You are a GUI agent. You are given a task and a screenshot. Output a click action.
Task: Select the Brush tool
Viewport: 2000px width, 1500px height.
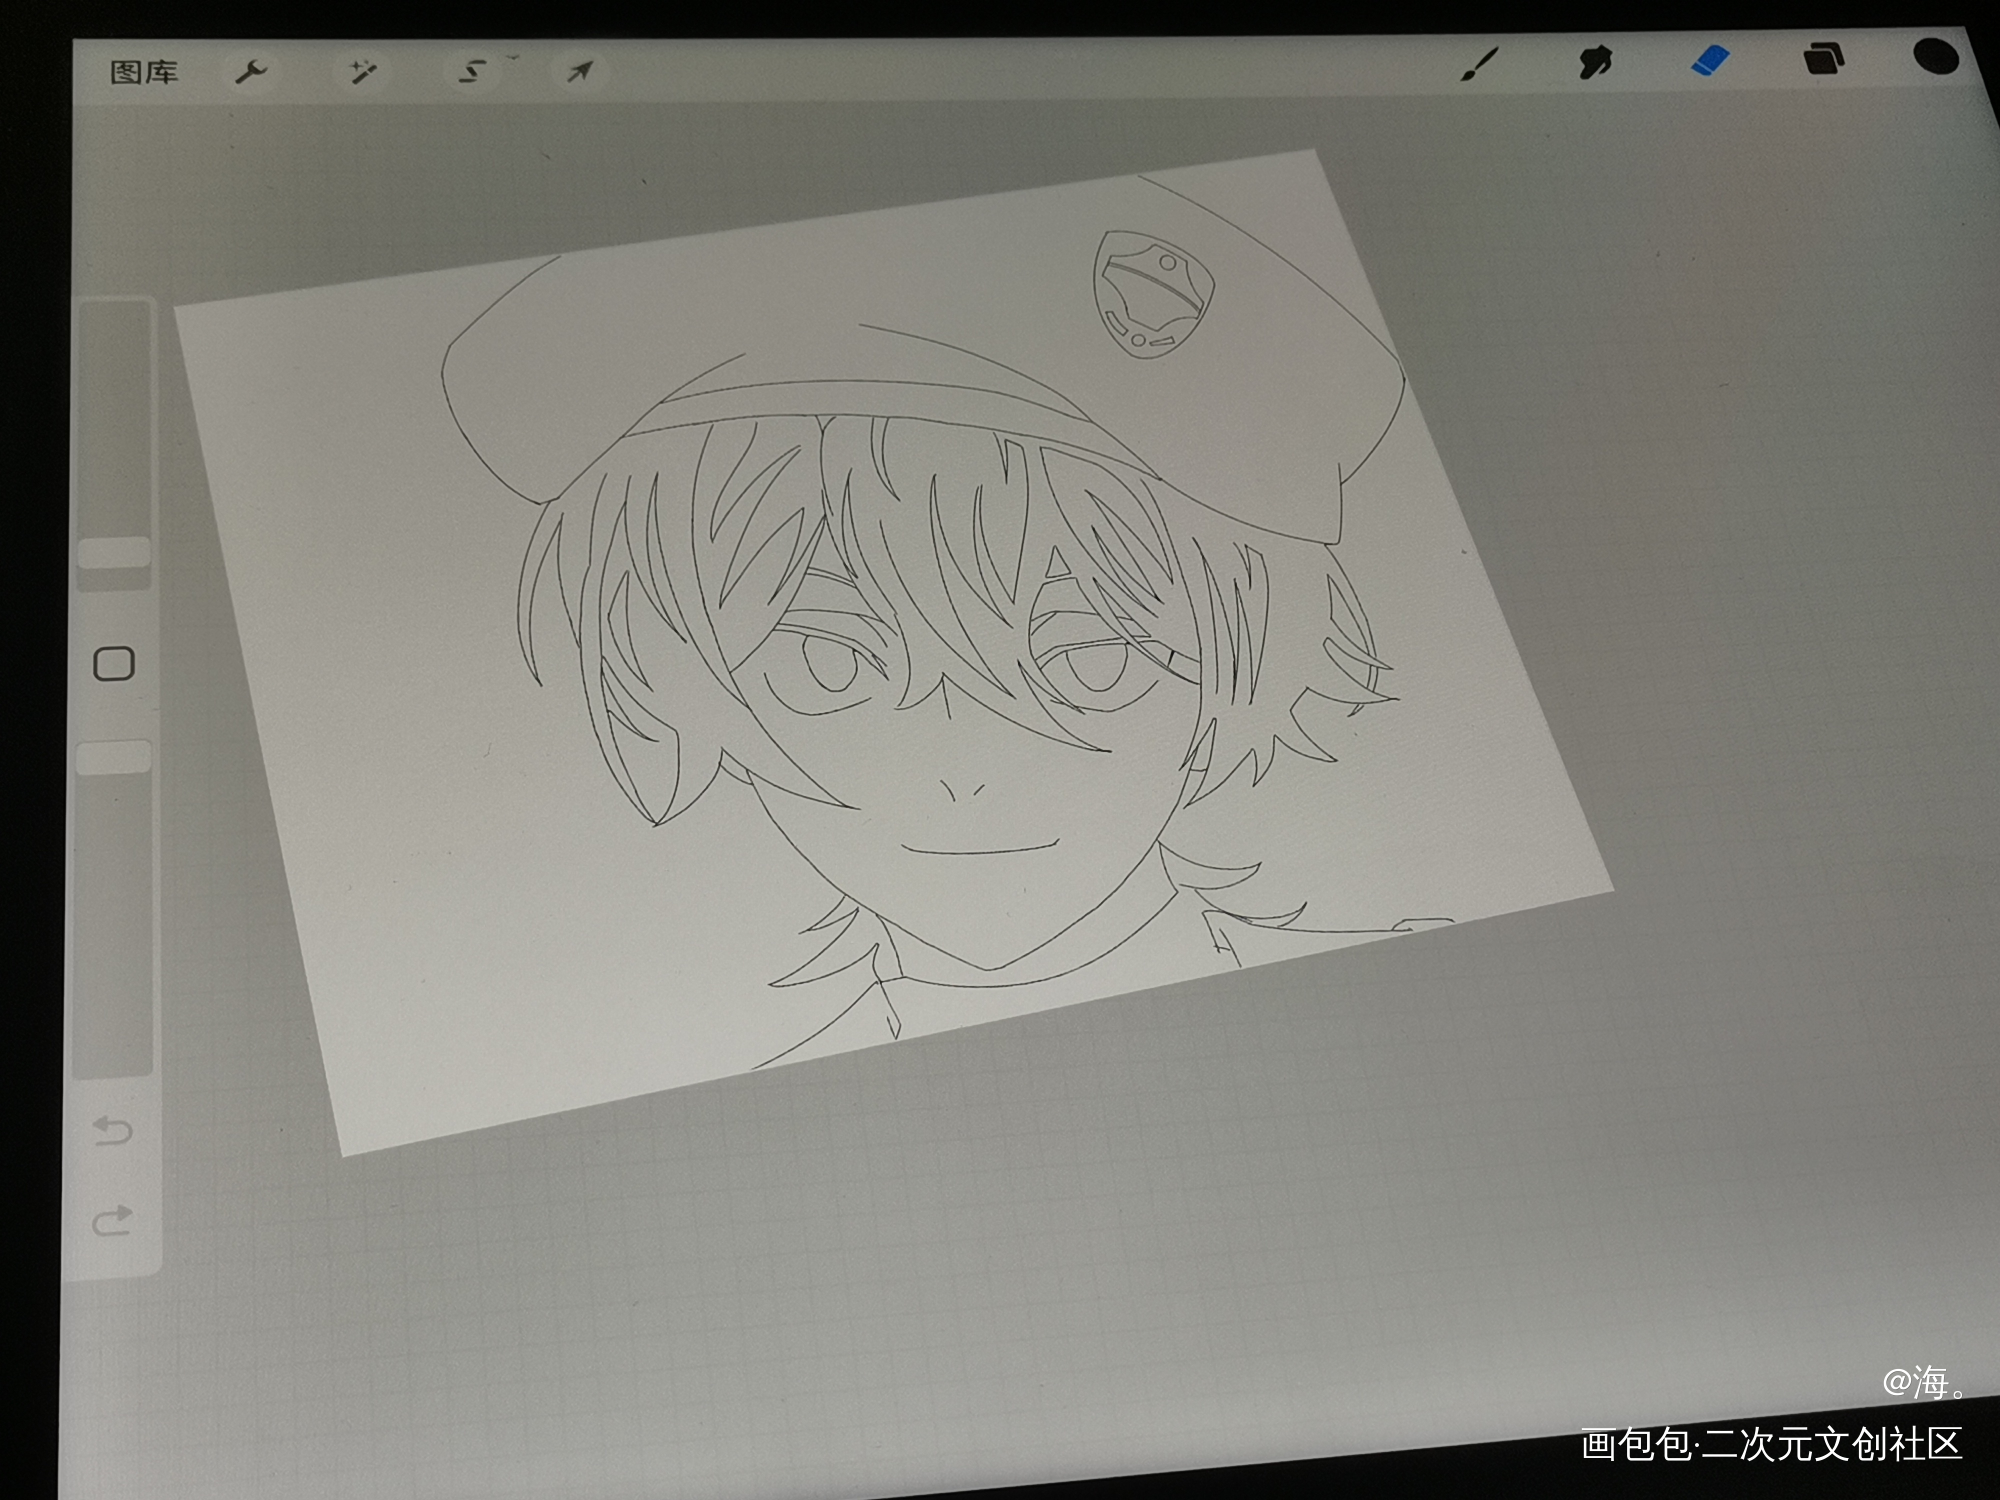click(x=1478, y=64)
